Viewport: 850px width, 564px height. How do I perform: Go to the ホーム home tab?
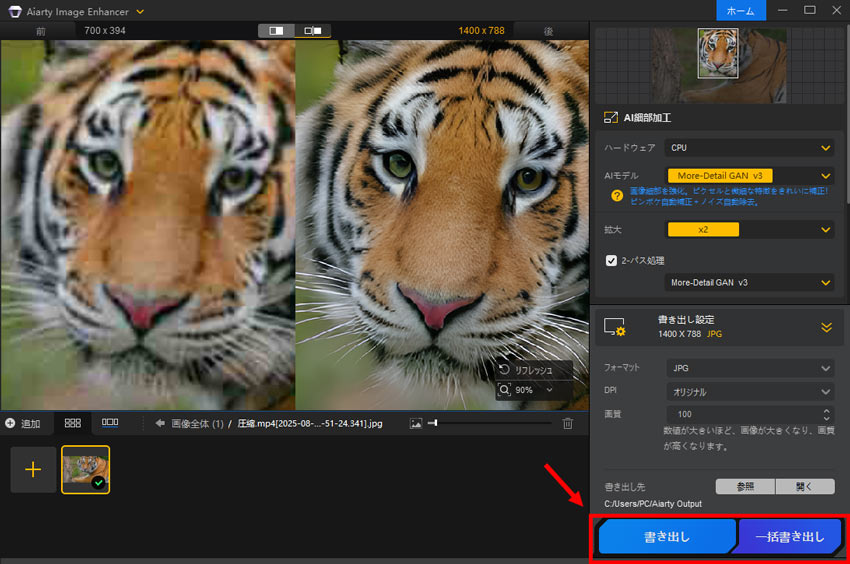coord(740,10)
